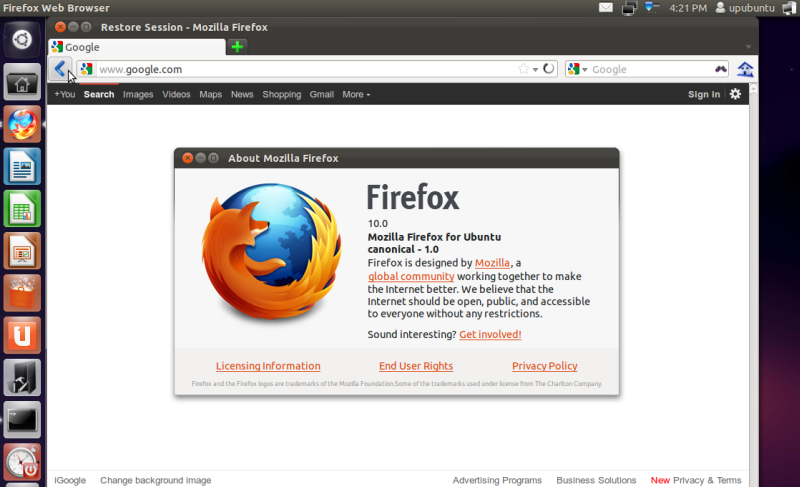
Task: Open Home Folder from the launcher
Action: point(22,82)
